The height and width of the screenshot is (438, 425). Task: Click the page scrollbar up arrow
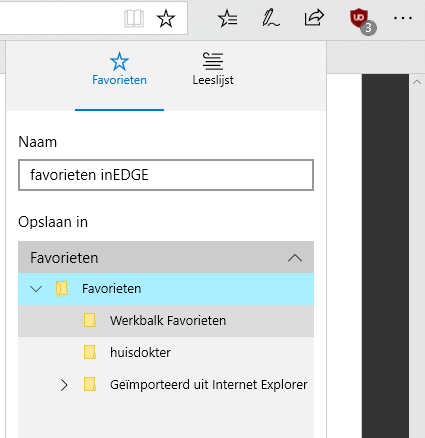pyautogui.click(x=417, y=82)
